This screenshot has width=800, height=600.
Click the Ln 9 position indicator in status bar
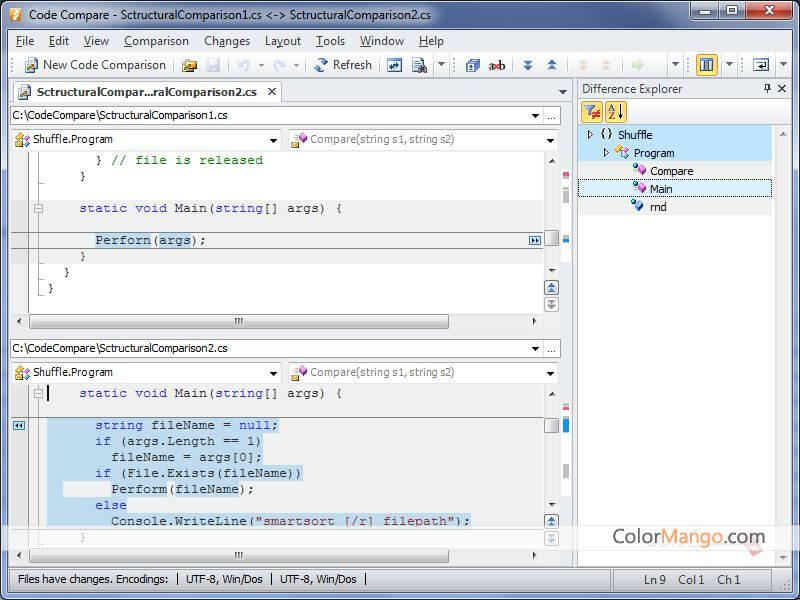(x=656, y=580)
